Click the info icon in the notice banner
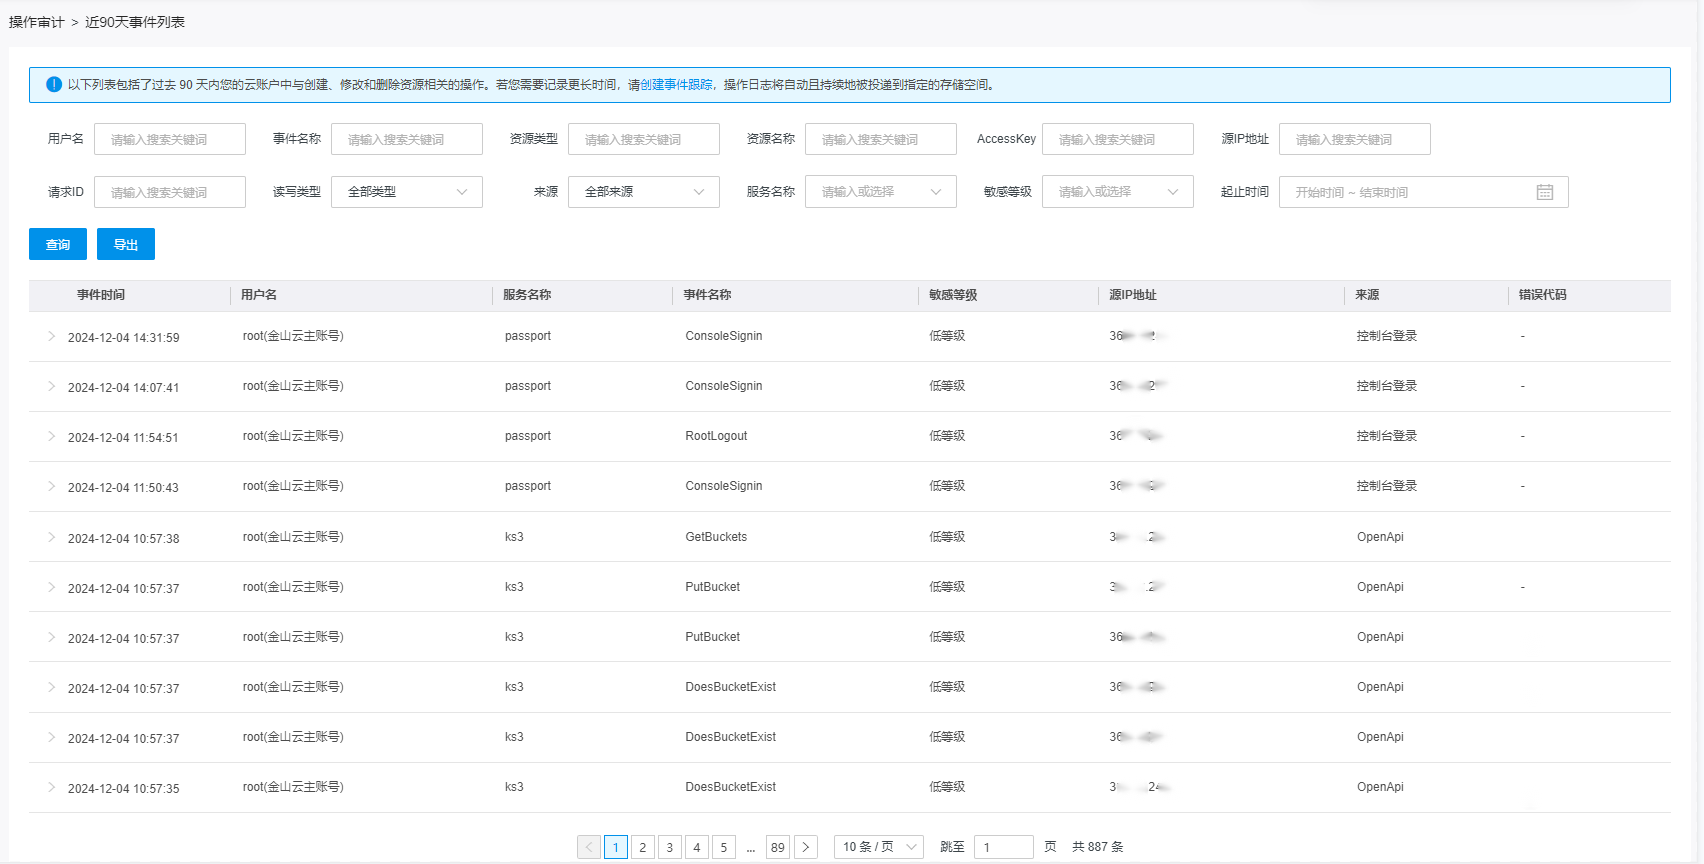The height and width of the screenshot is (864, 1704). [54, 84]
